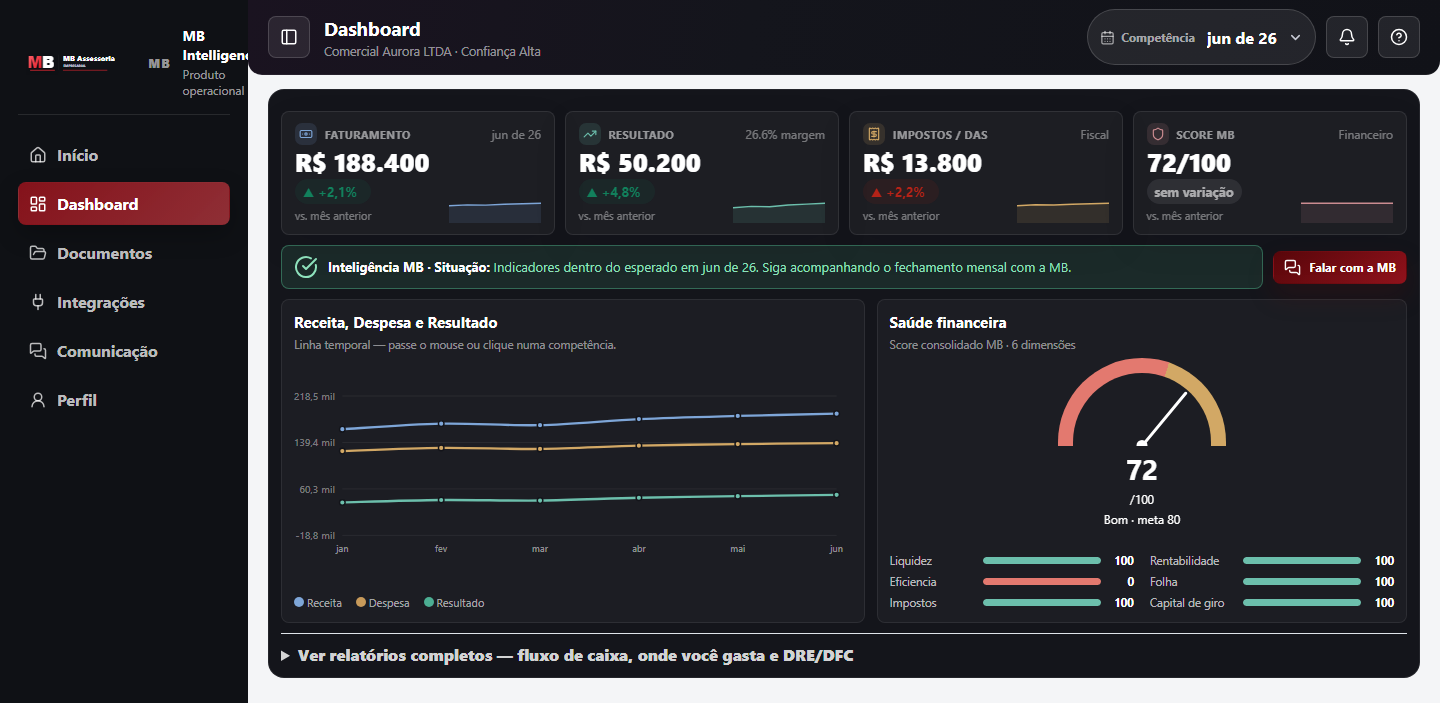The image size is (1440, 703).
Task: Click the Folha progress bar
Action: (x=1302, y=582)
